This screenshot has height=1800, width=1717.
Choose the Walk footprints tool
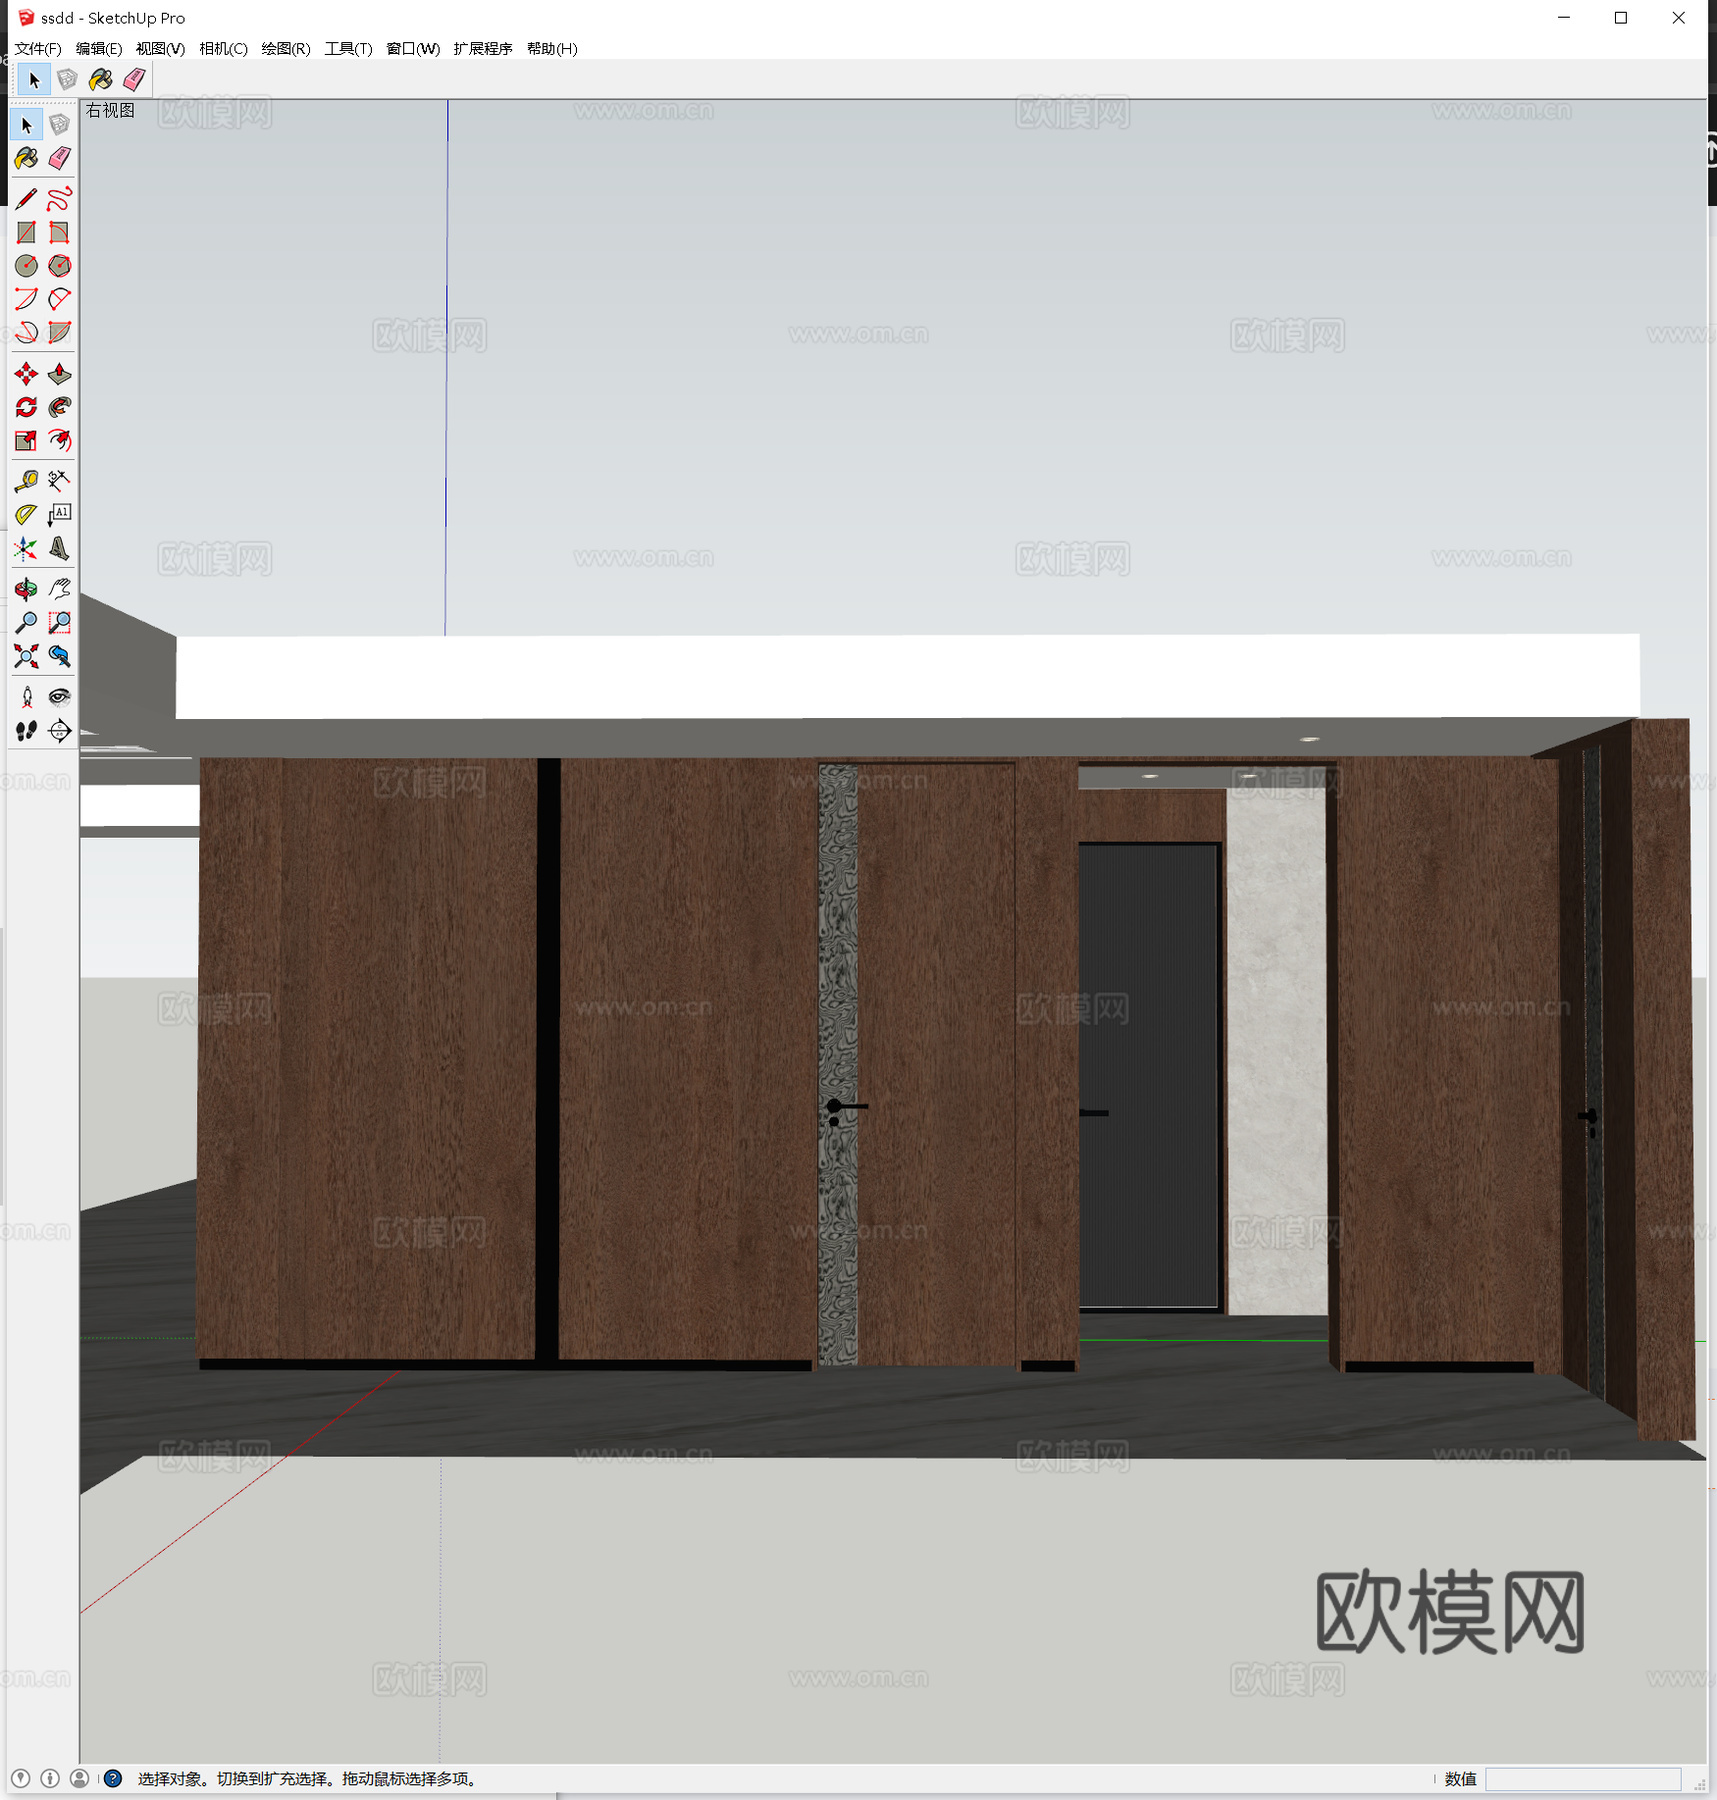(x=27, y=731)
